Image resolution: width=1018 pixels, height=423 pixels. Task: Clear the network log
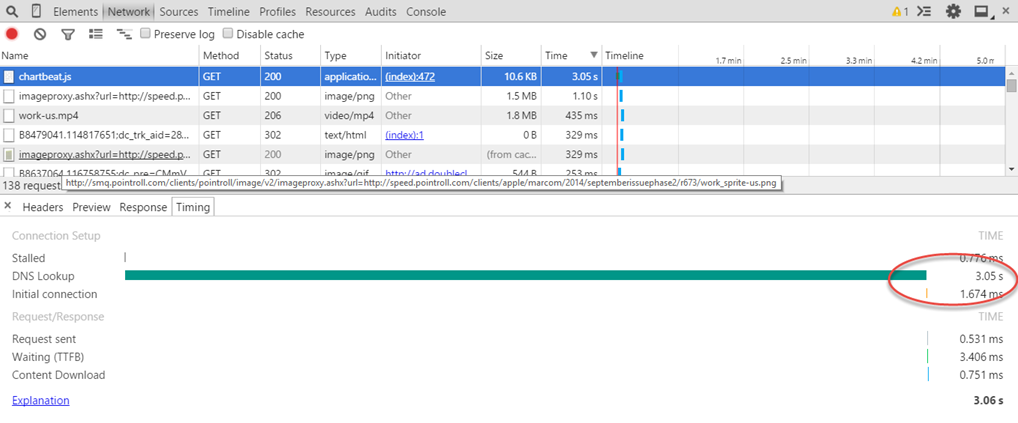pyautogui.click(x=40, y=34)
